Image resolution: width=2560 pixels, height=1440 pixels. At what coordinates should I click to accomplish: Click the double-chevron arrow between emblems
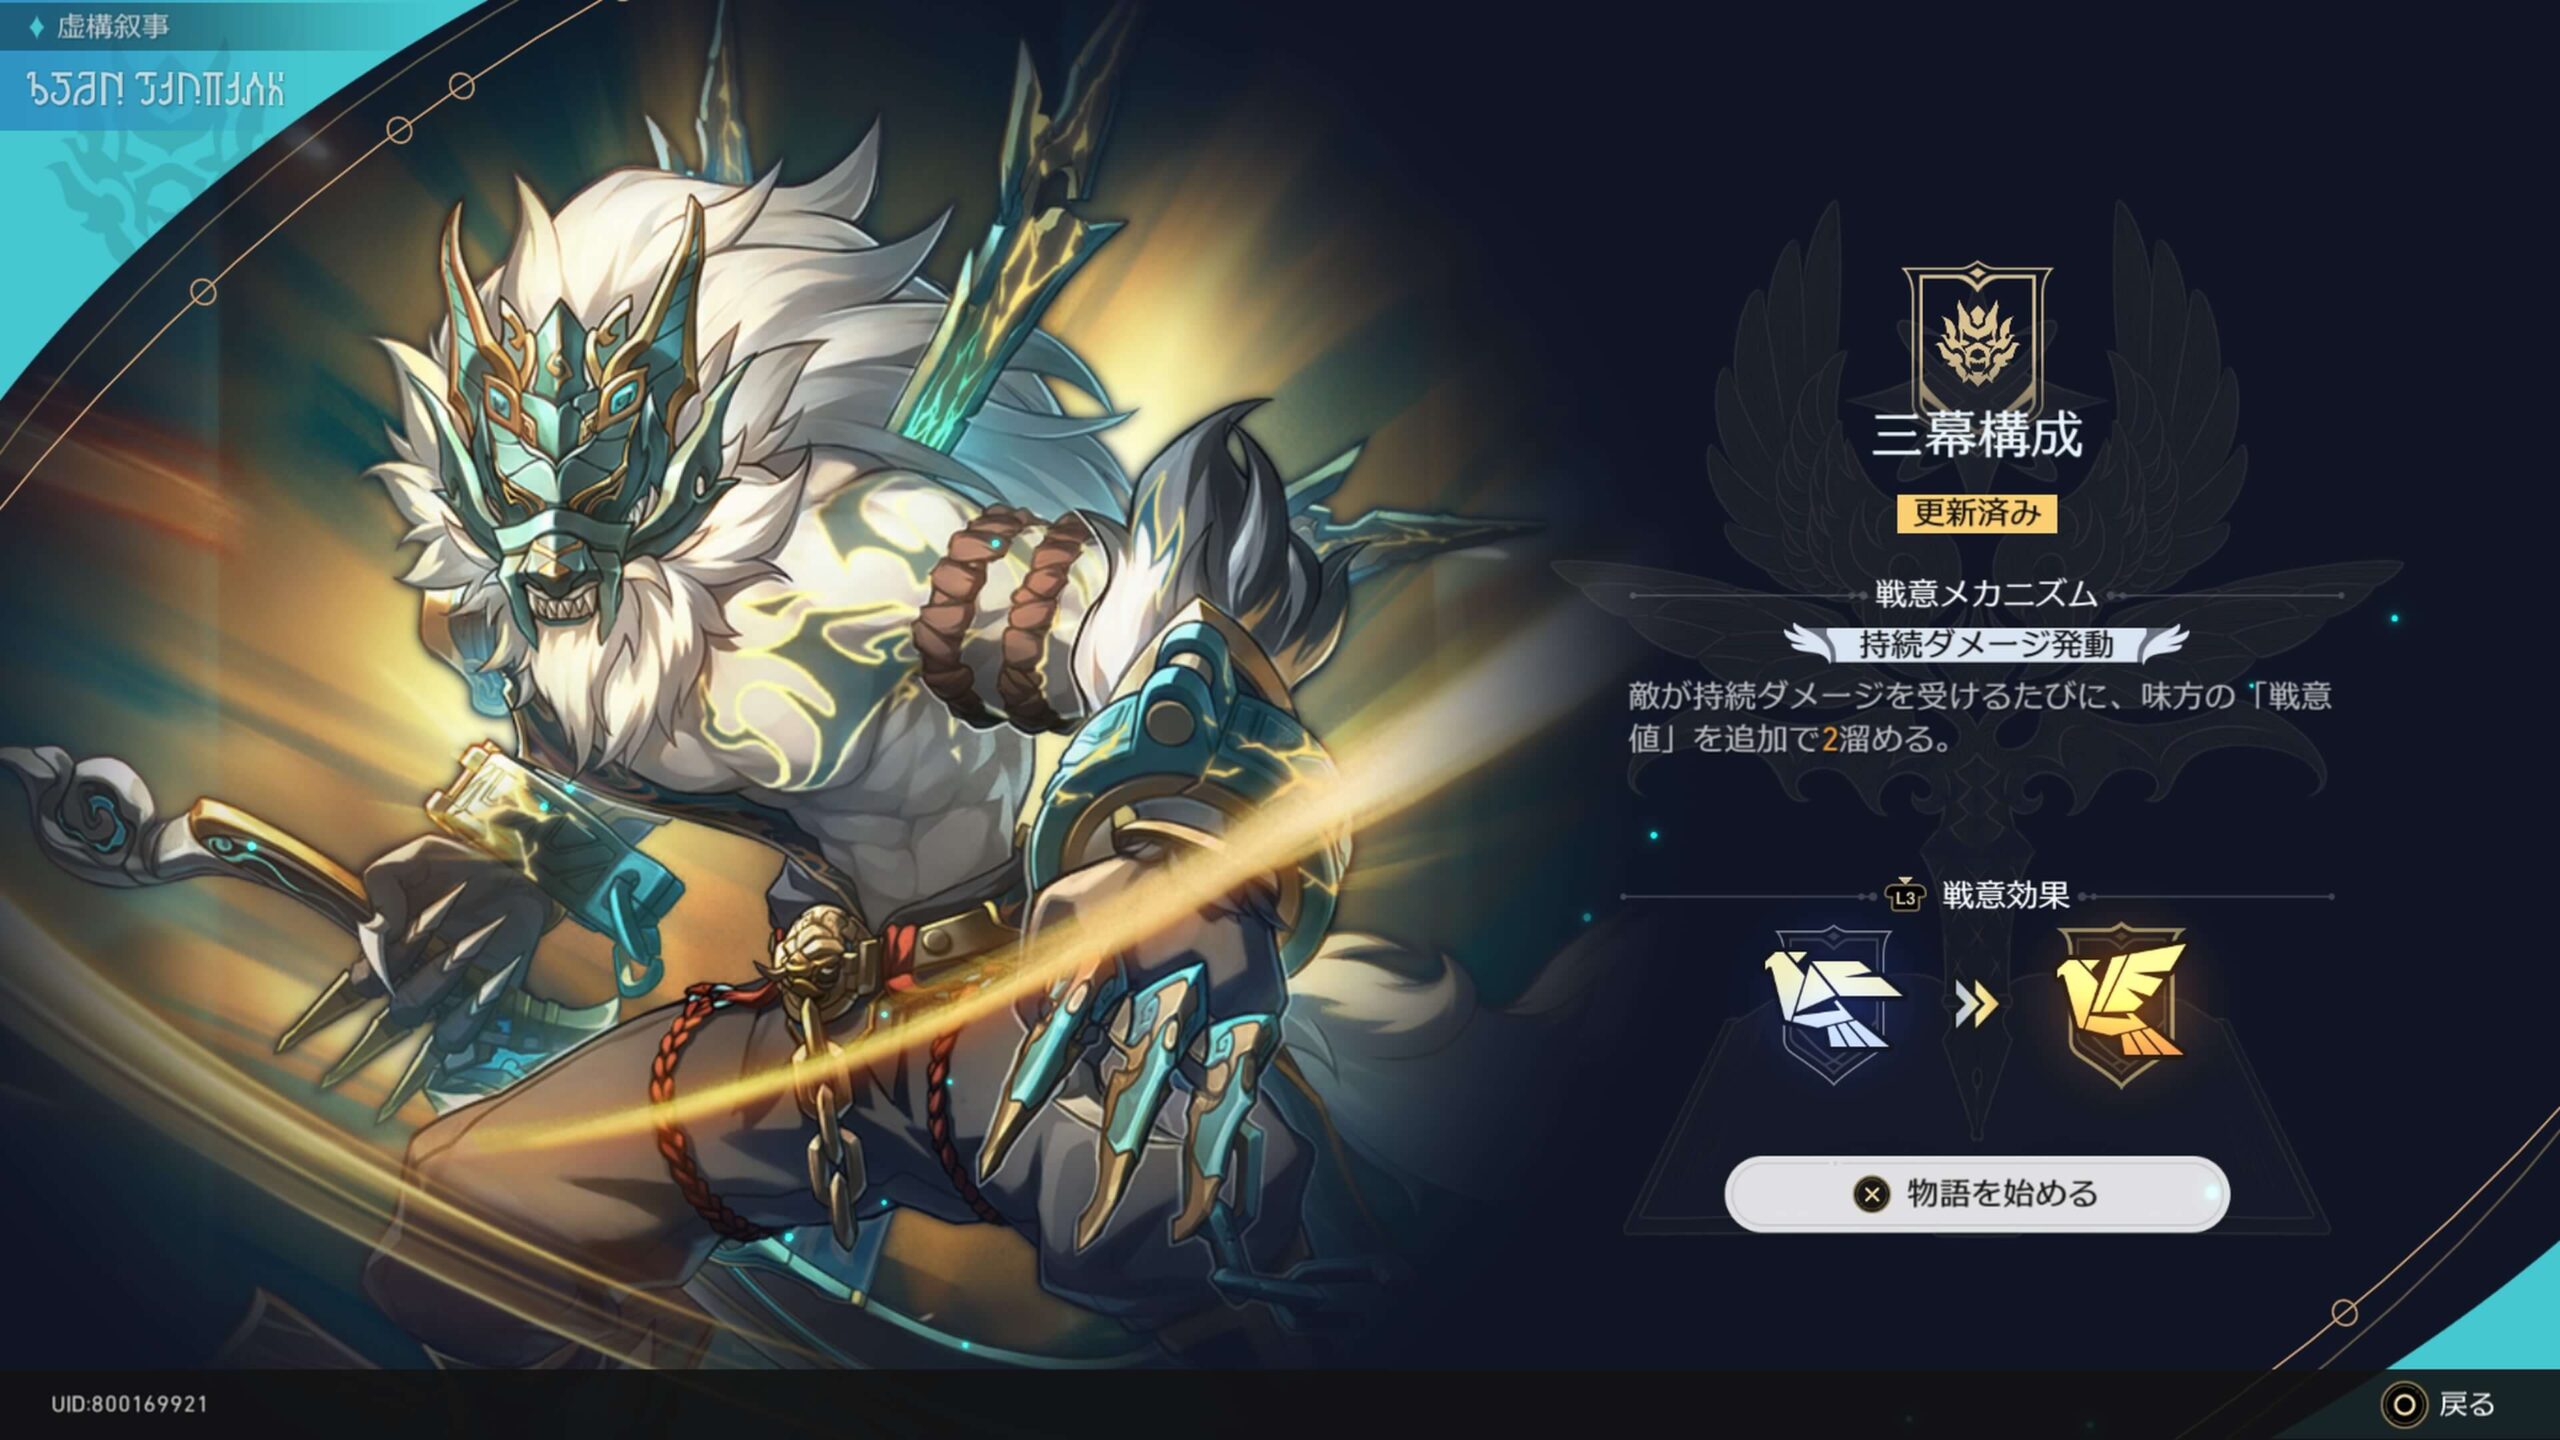tap(1976, 1005)
